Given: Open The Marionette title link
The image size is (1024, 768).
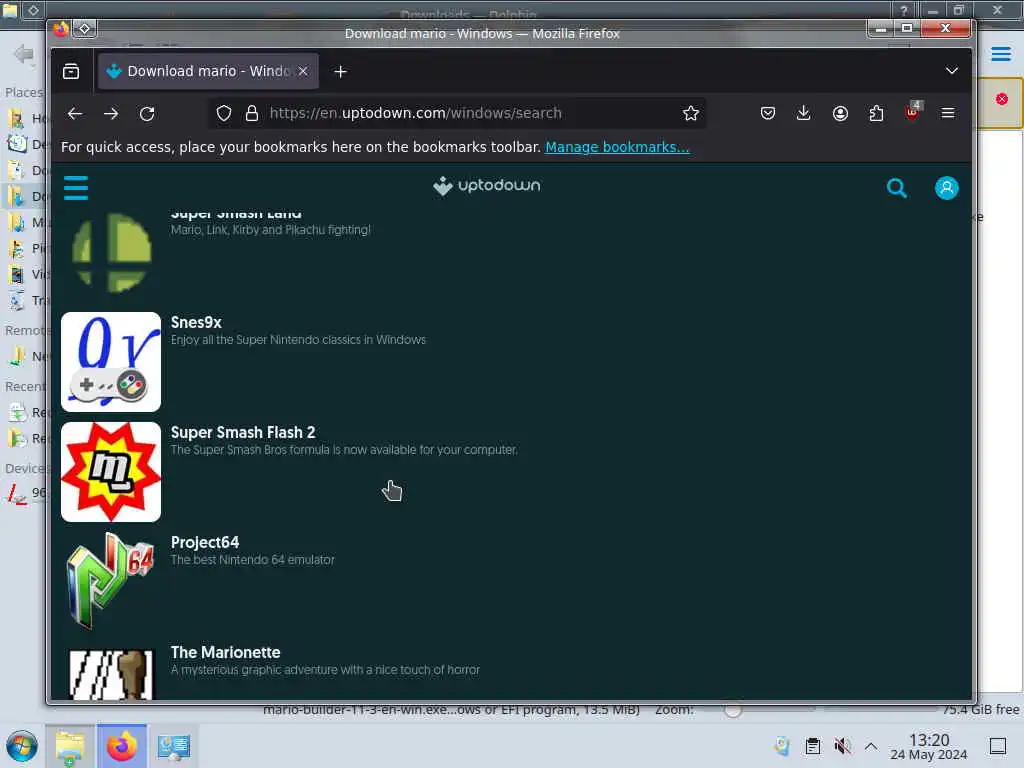Looking at the screenshot, I should tap(225, 652).
